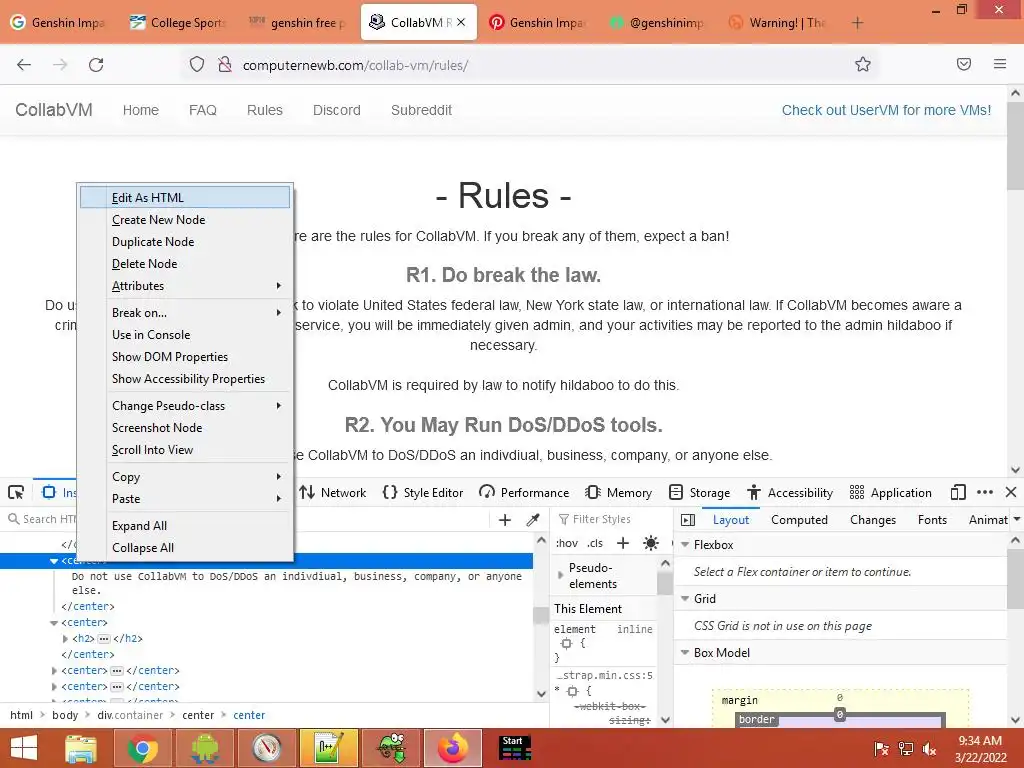
Task: Open the Network panel
Action: [333, 492]
